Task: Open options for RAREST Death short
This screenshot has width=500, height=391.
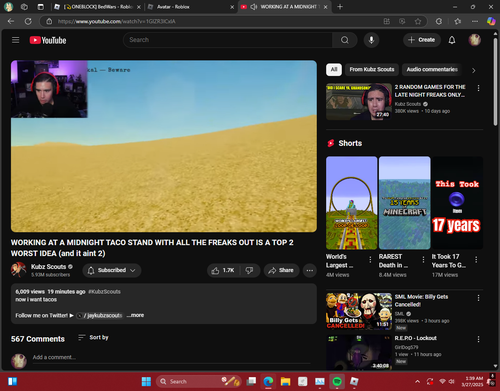Action: point(423,259)
